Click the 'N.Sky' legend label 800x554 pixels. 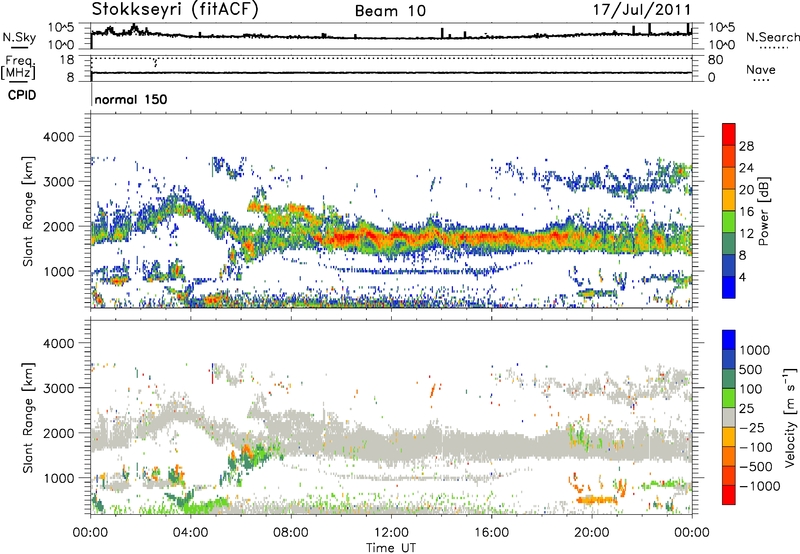coord(19,37)
